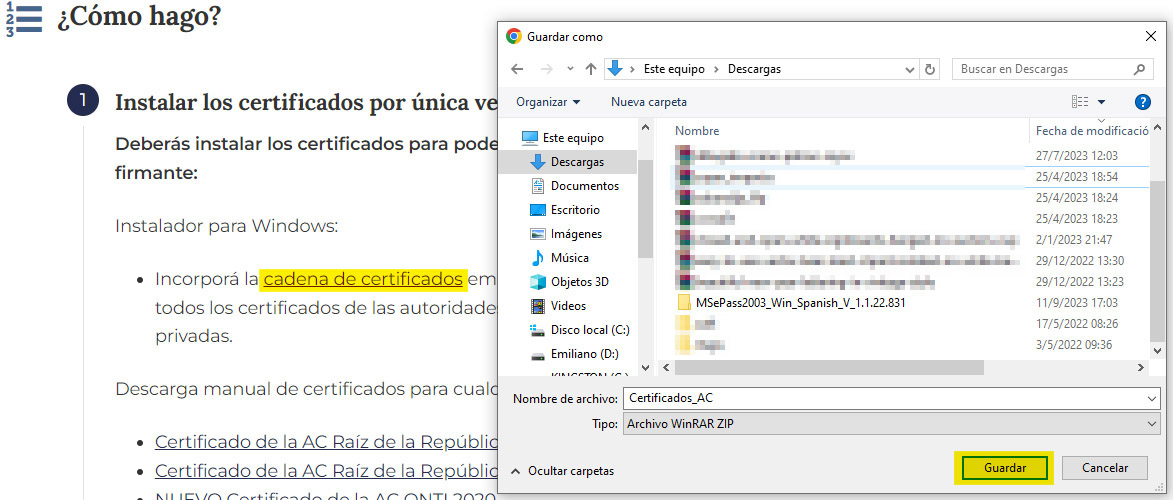
Task: Click the search magnifier icon
Action: pyautogui.click(x=1140, y=69)
